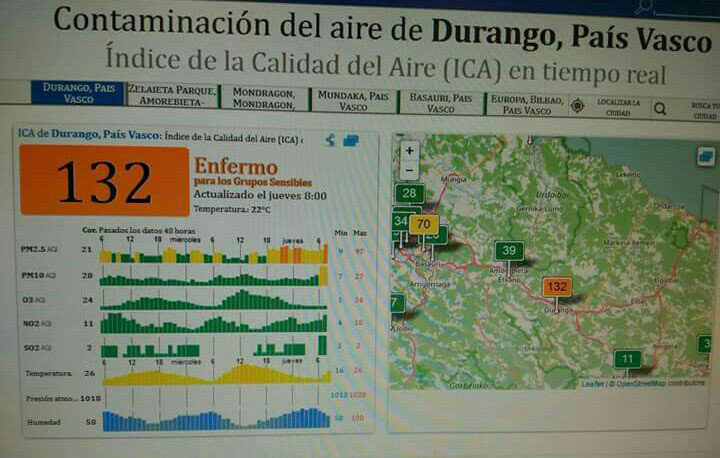720x458 pixels.
Task: Select the orange 132 map marker
Action: (x=556, y=287)
